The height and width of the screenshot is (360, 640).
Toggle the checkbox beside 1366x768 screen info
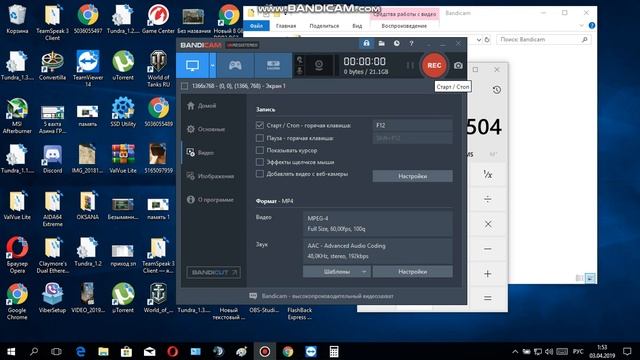pyautogui.click(x=184, y=86)
